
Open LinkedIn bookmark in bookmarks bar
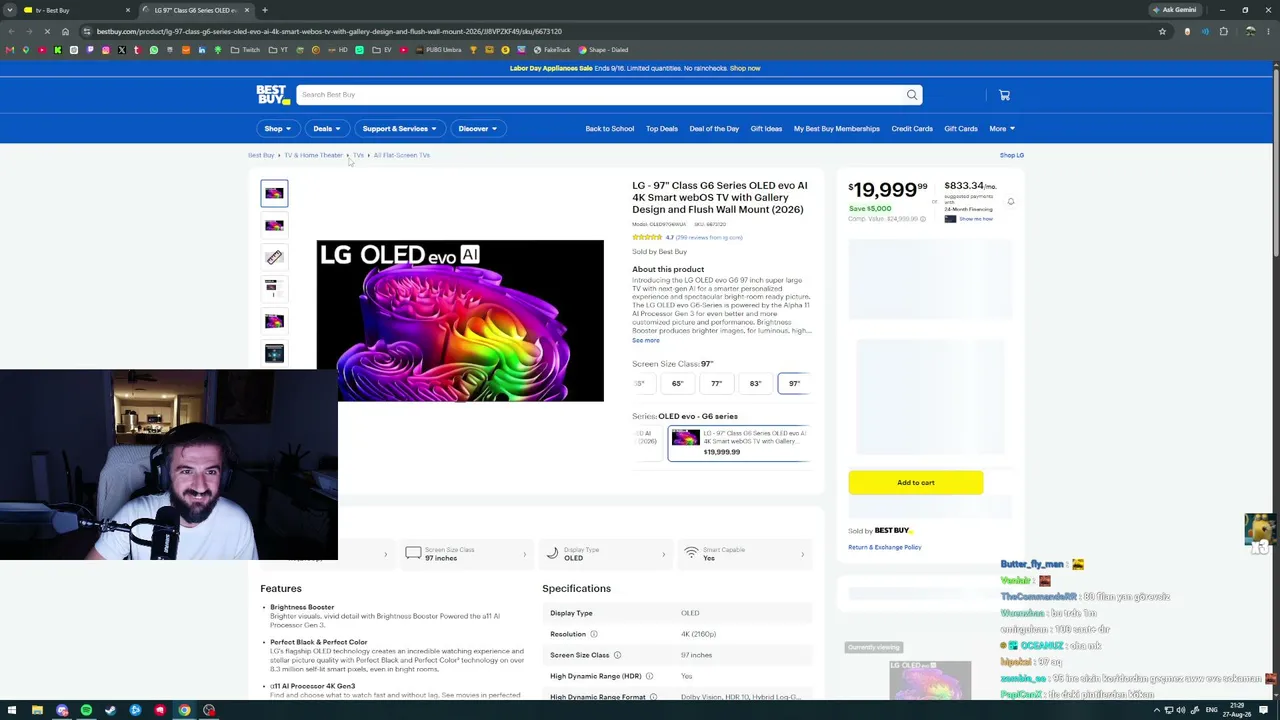201,50
